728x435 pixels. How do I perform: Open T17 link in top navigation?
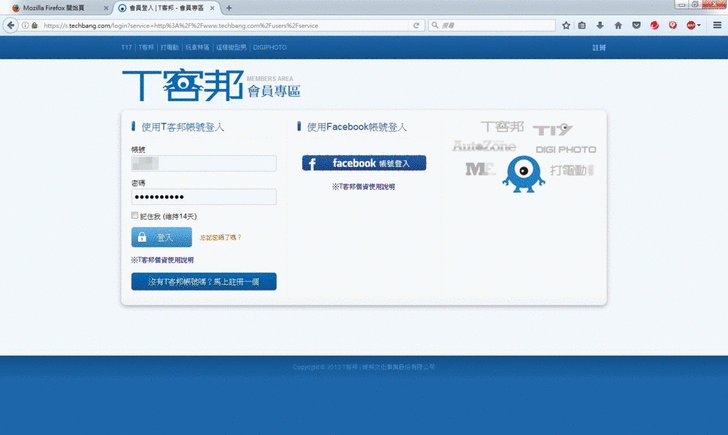pos(126,47)
